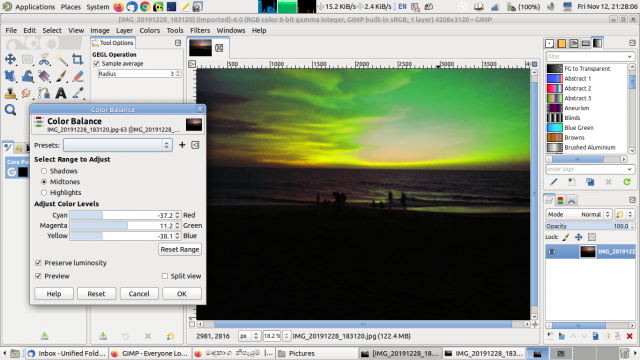Select the Gradient fill tool
Viewport: 640px width, 360px height.
44,76
